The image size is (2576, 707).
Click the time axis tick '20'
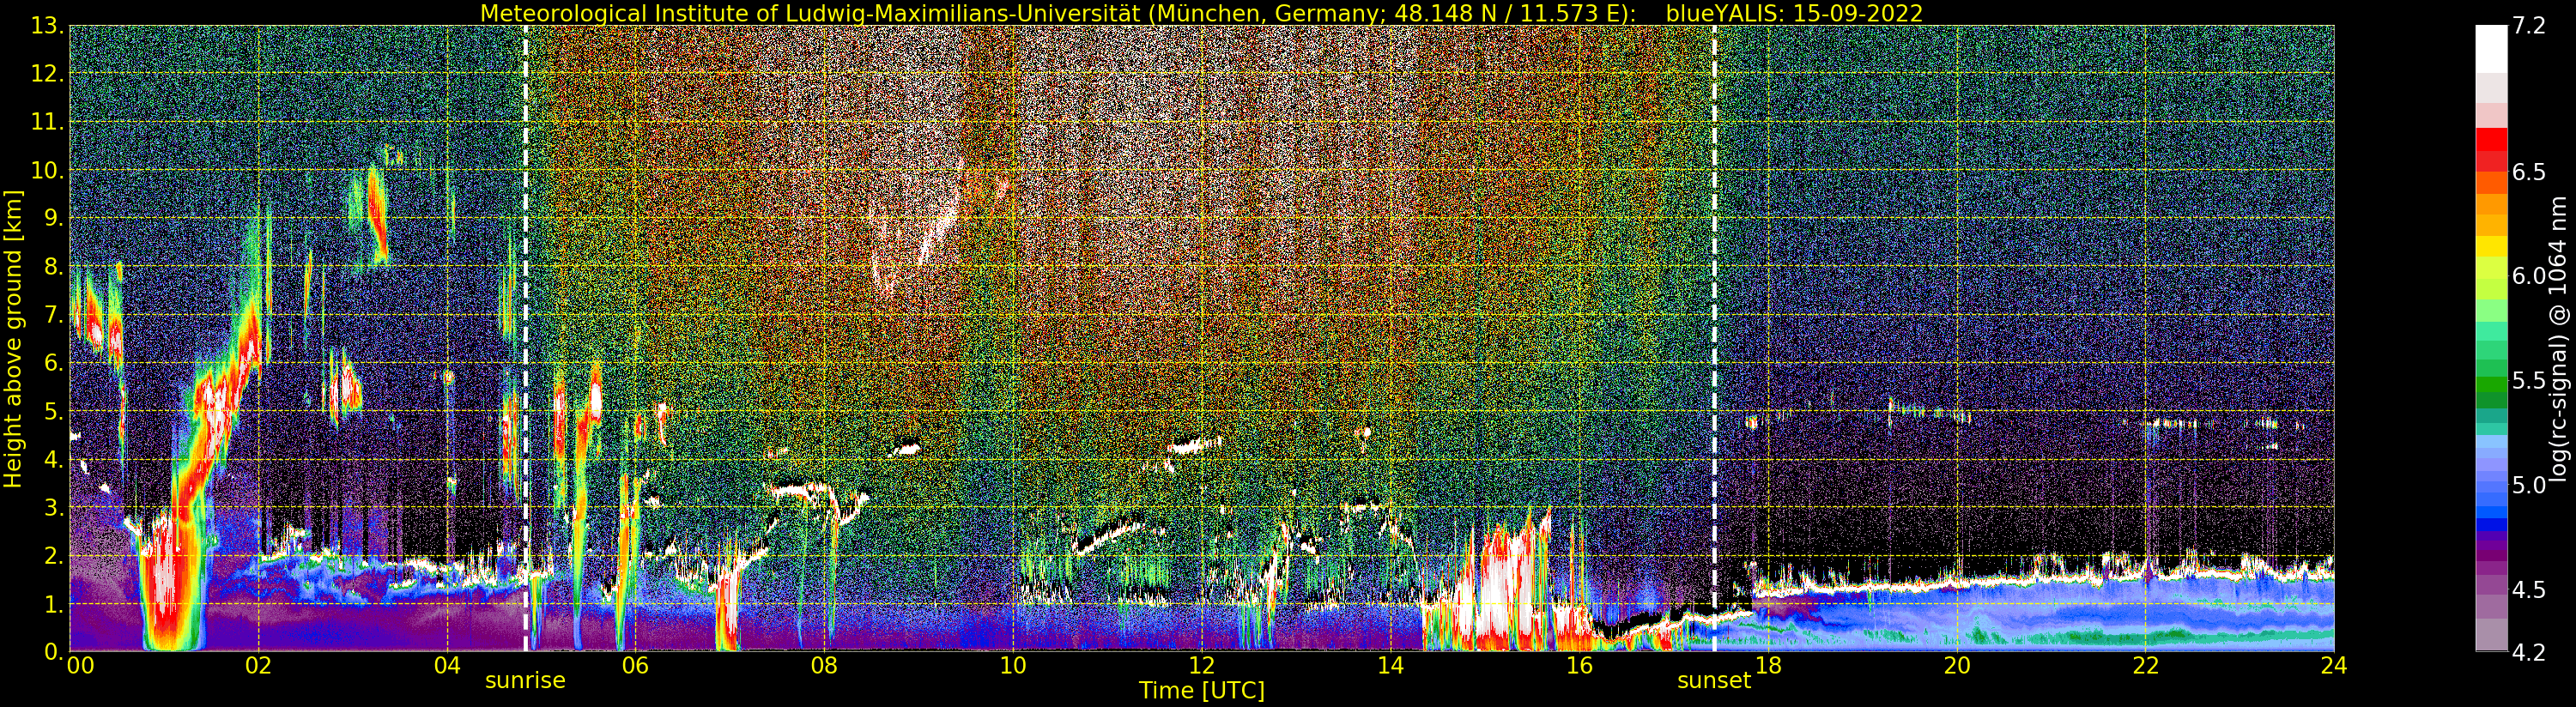tap(1957, 665)
